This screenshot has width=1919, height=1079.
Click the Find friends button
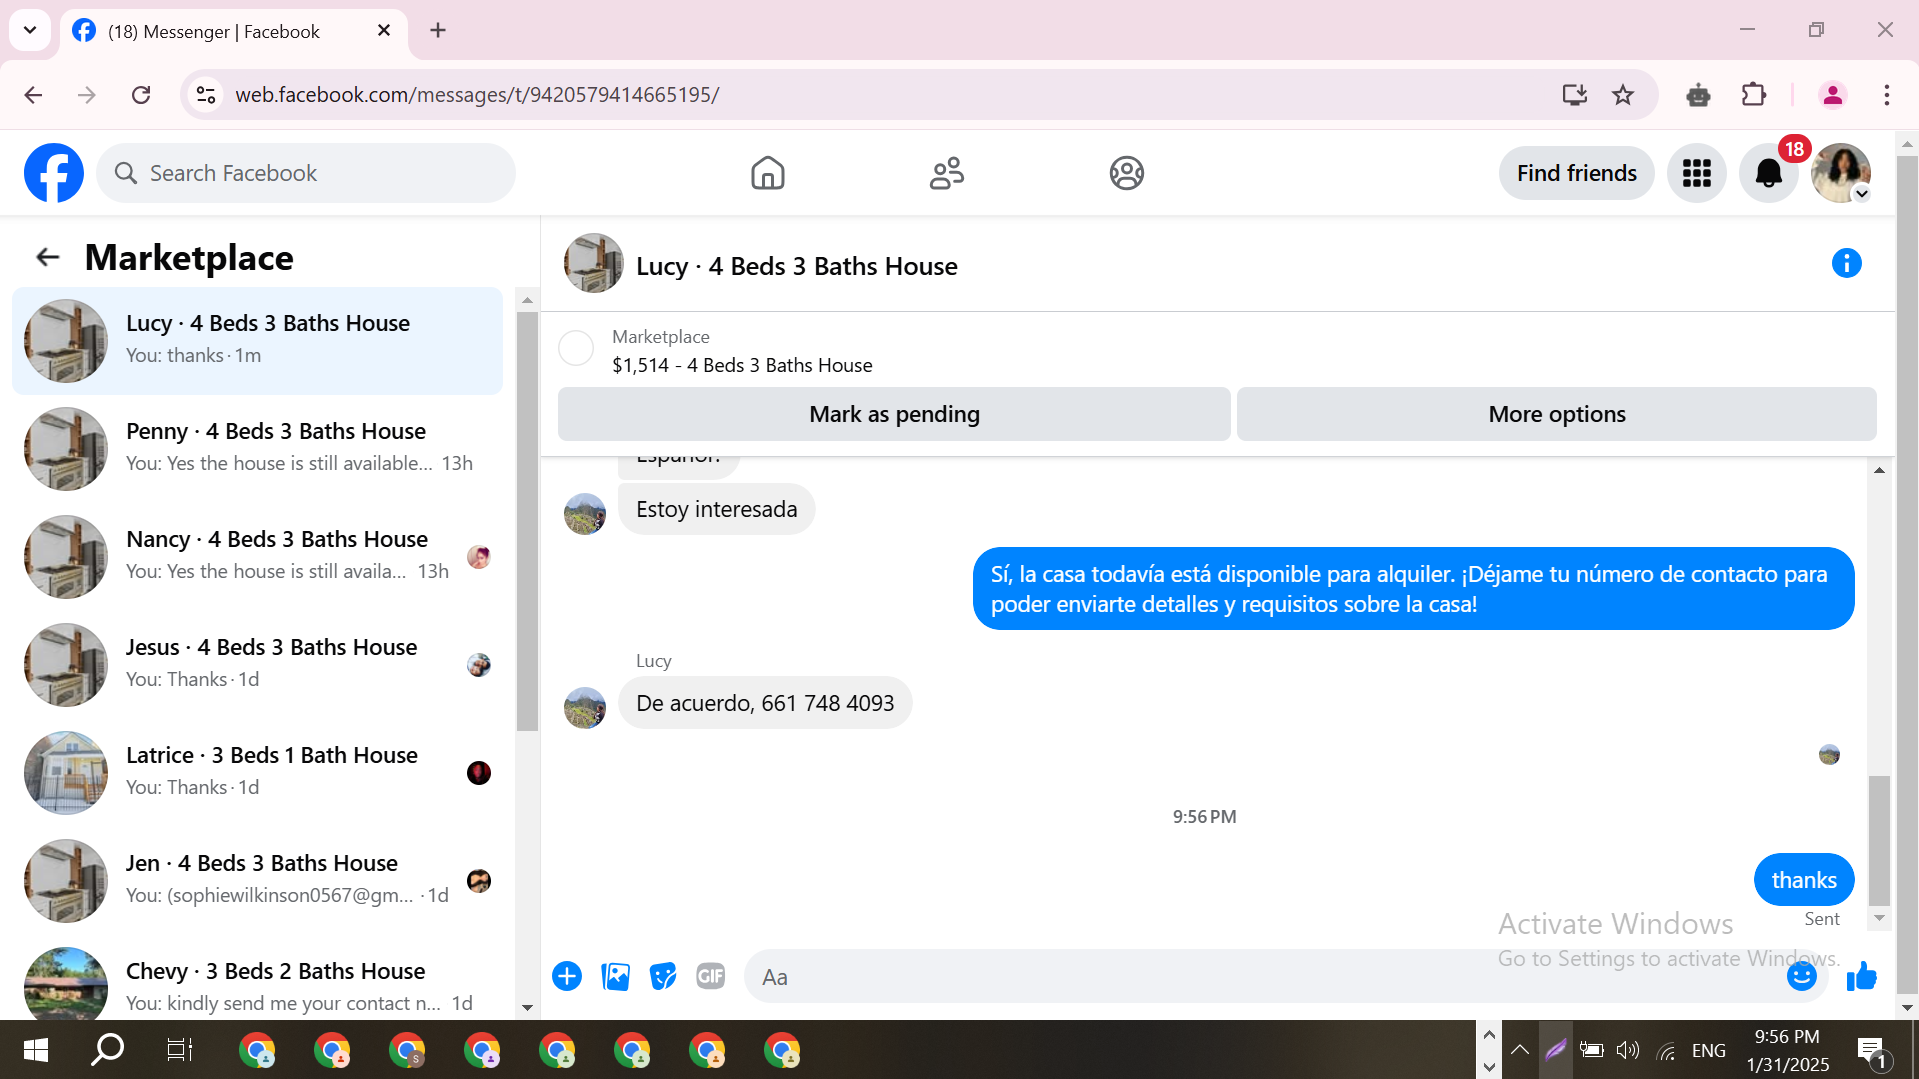click(1576, 173)
